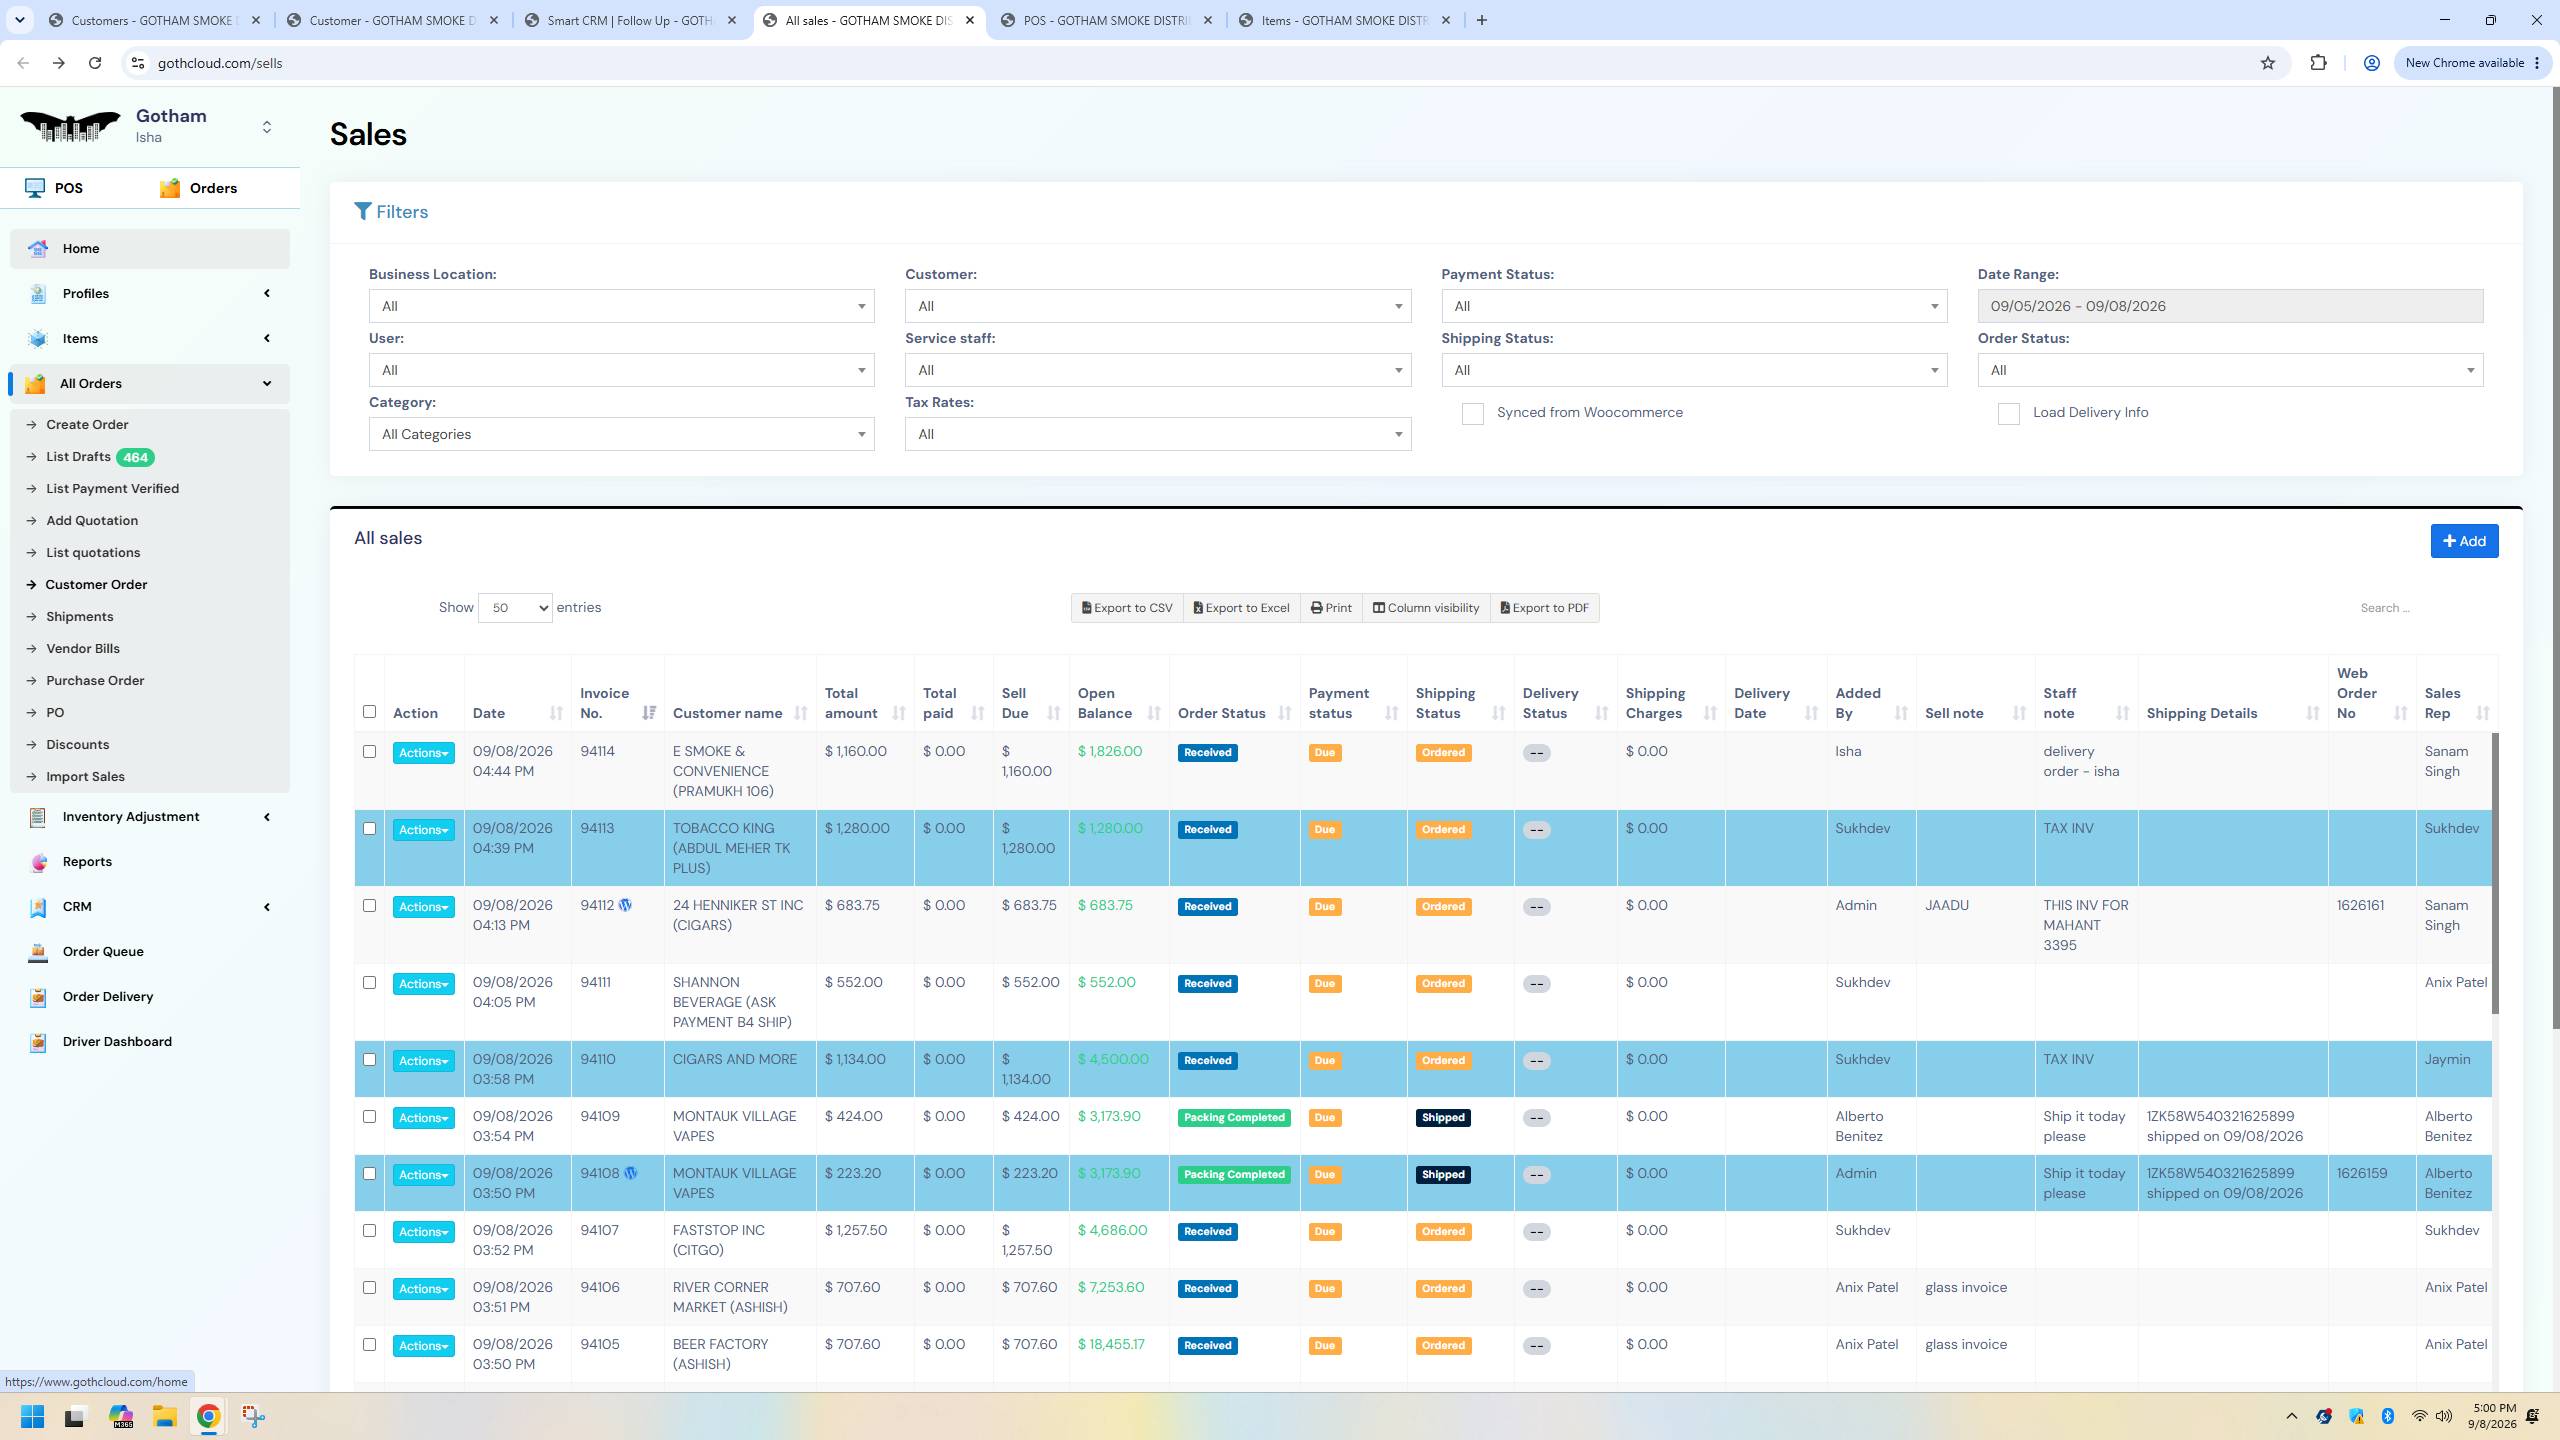Open the Payment Status filter dropdown
2560x1440 pixels.
click(1694, 306)
